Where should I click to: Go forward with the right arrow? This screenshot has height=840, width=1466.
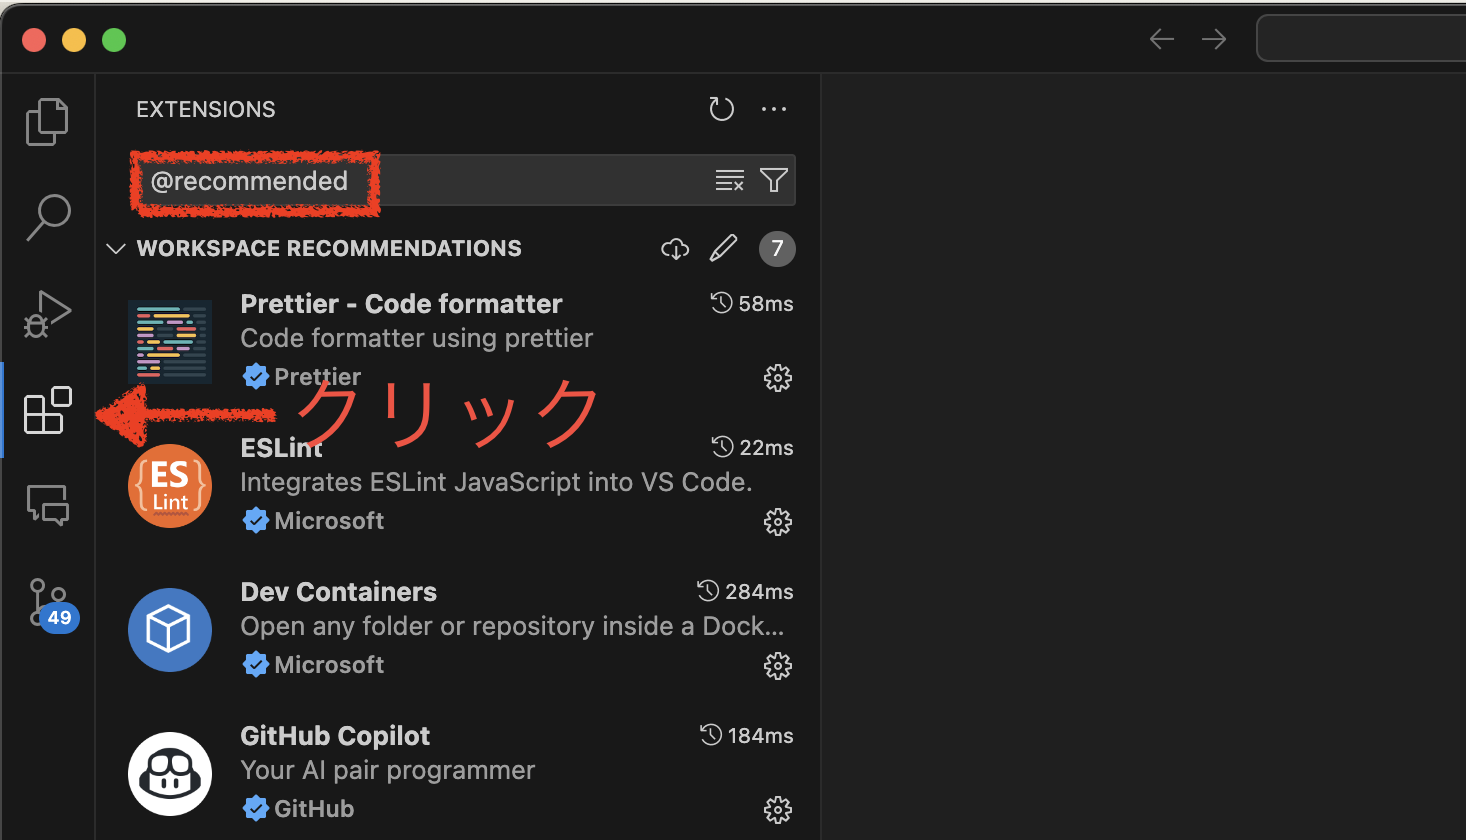coord(1214,39)
